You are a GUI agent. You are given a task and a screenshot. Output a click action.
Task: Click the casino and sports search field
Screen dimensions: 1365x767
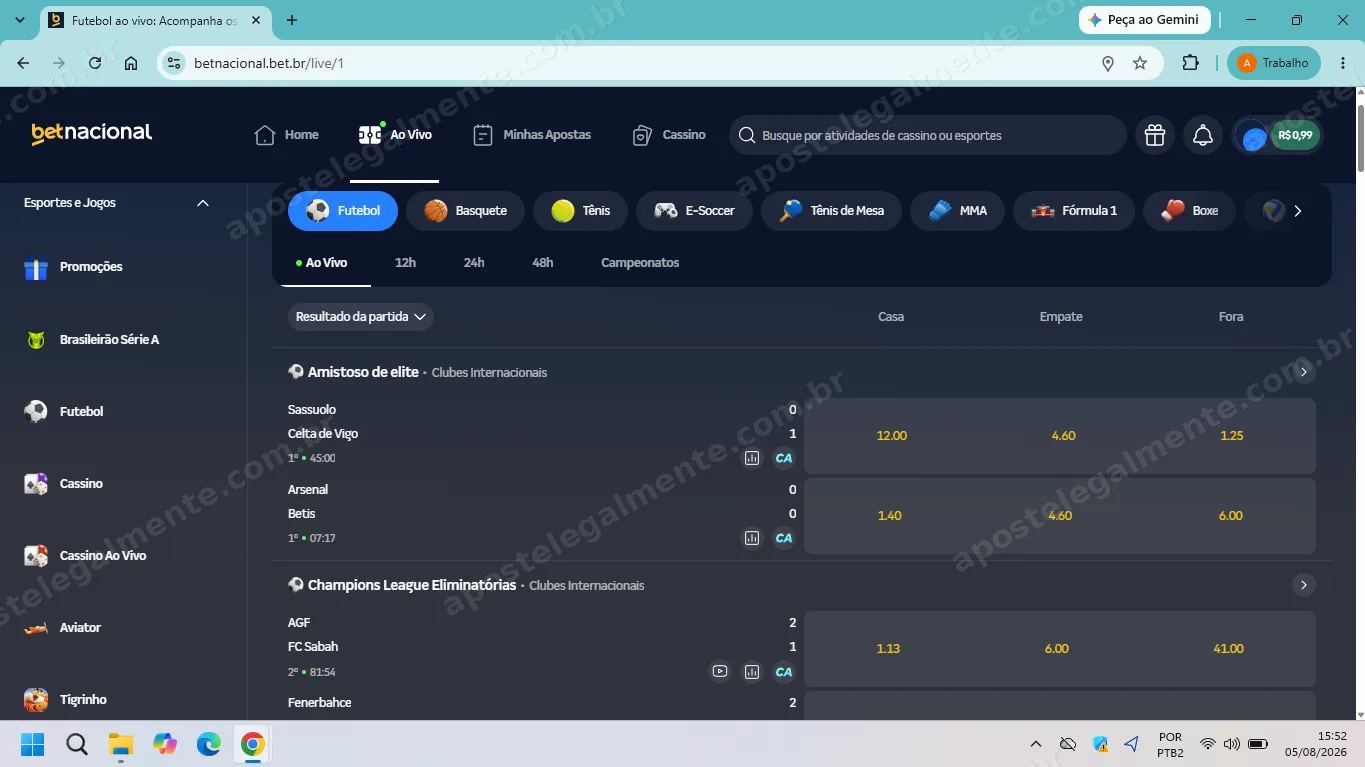pos(928,135)
